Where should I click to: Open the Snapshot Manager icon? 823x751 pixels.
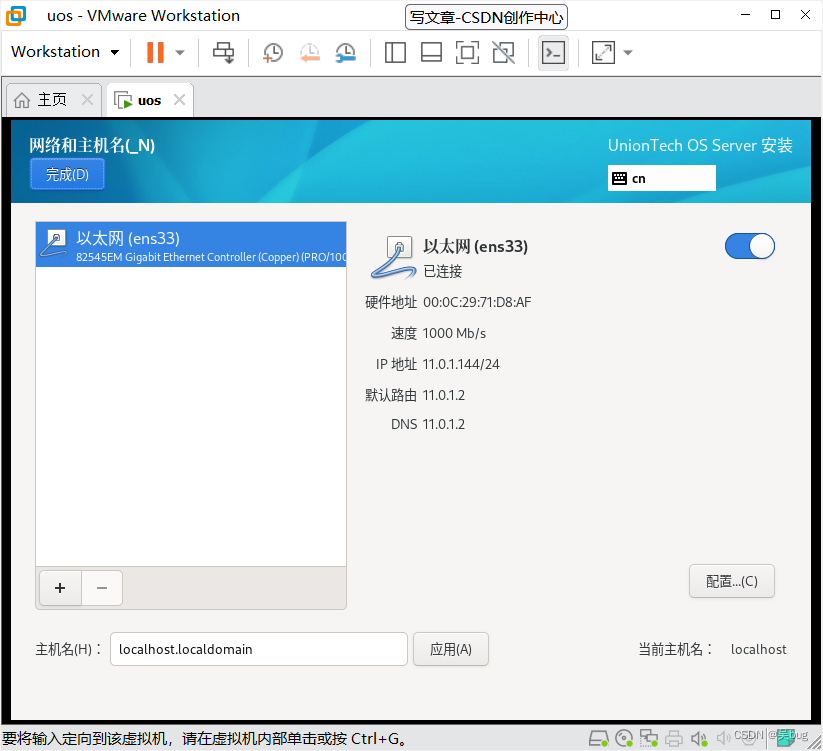coord(346,52)
